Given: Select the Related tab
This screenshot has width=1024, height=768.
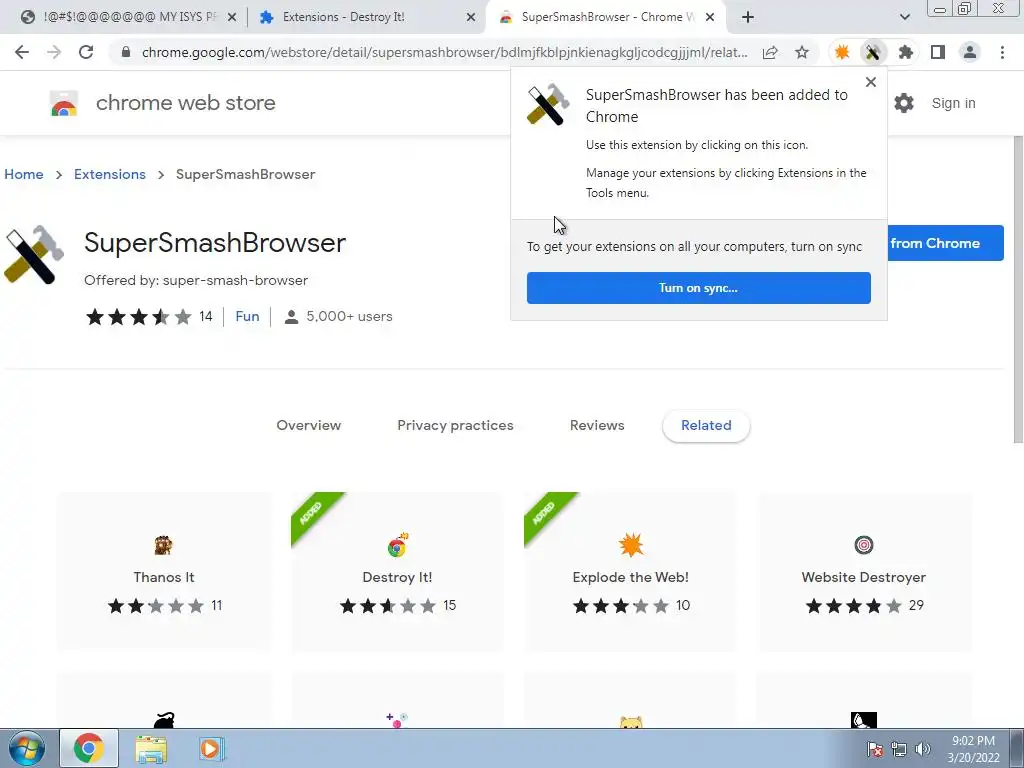Looking at the screenshot, I should point(706,425).
